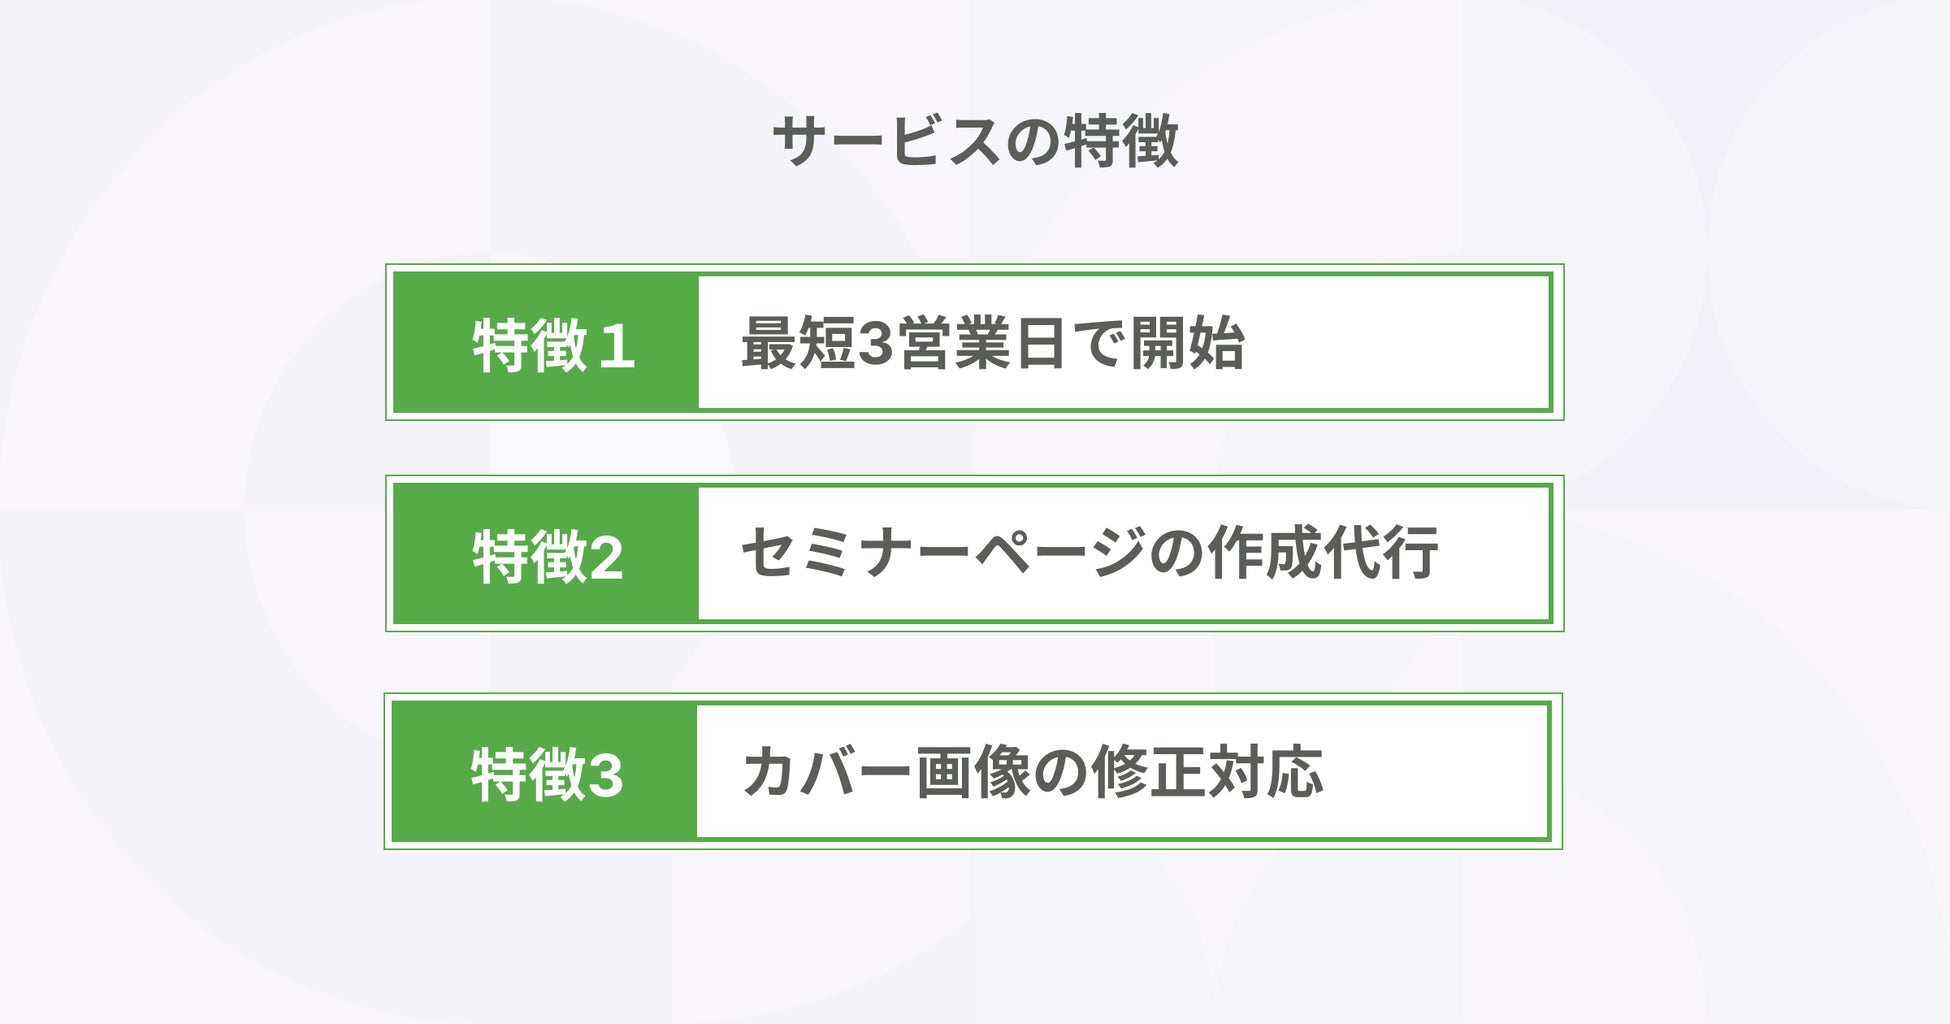Viewport: 1950px width, 1024px height.
Task: Click the 最短3営業日で開始 text
Action: coord(992,343)
